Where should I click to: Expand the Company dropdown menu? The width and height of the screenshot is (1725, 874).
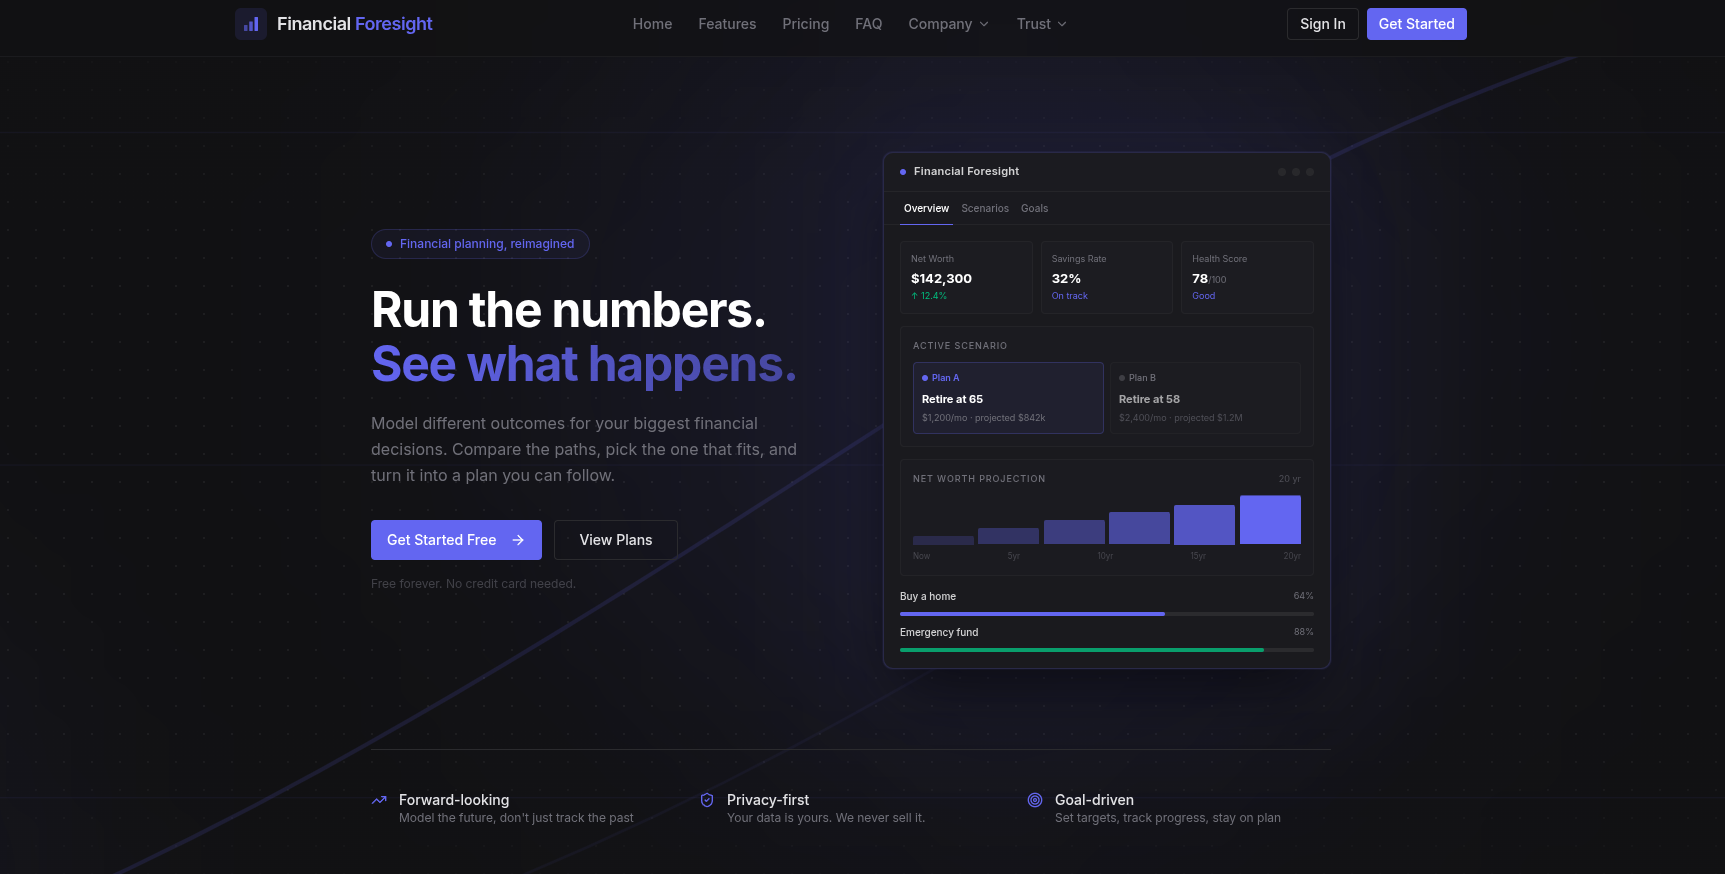(x=948, y=24)
